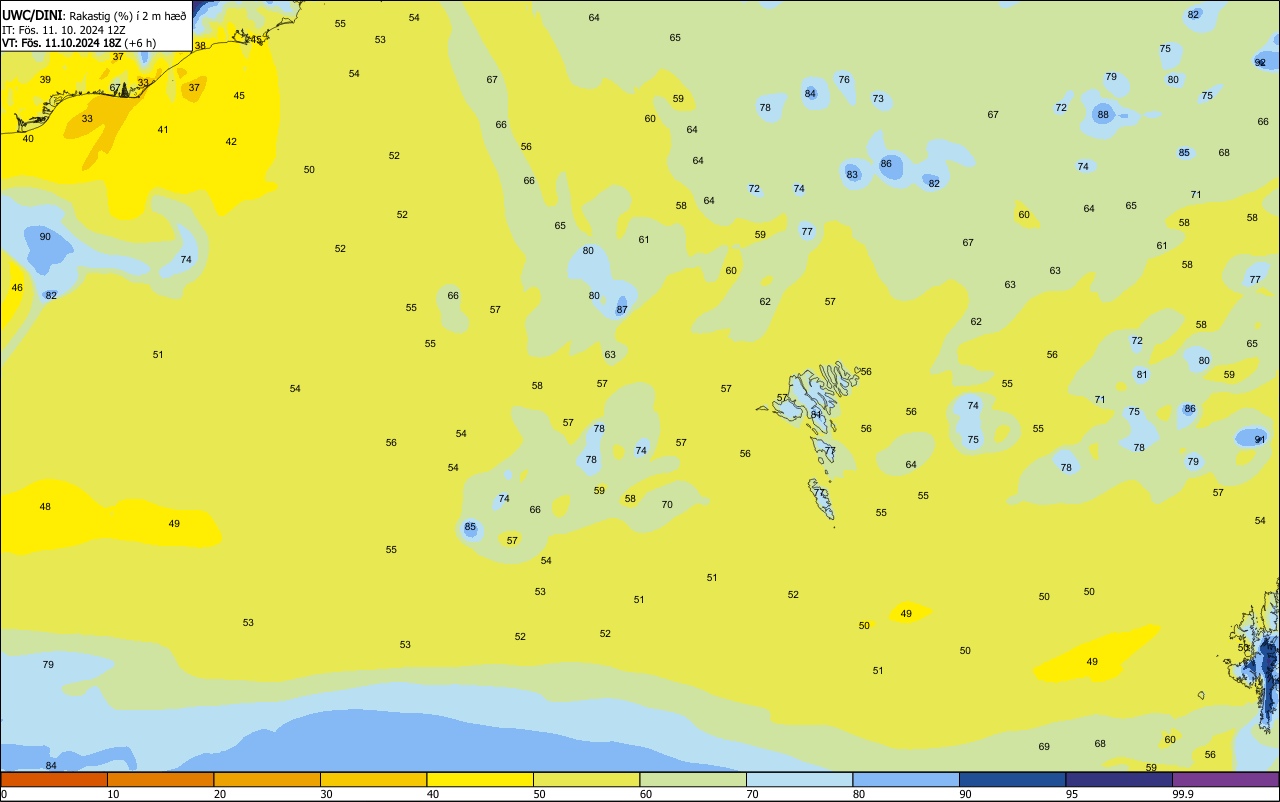The height and width of the screenshot is (802, 1280).
Task: Select the pale yellow 50–60 legend segment
Action: coord(586,779)
